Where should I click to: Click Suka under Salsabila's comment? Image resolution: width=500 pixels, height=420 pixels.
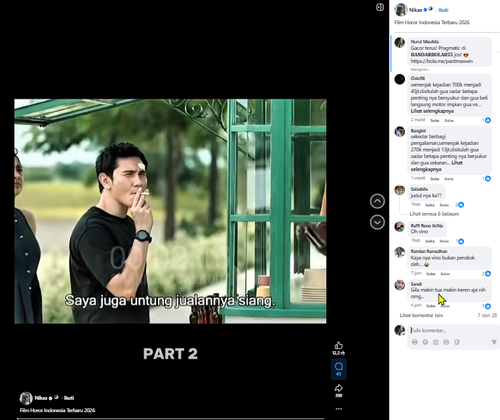pos(430,205)
